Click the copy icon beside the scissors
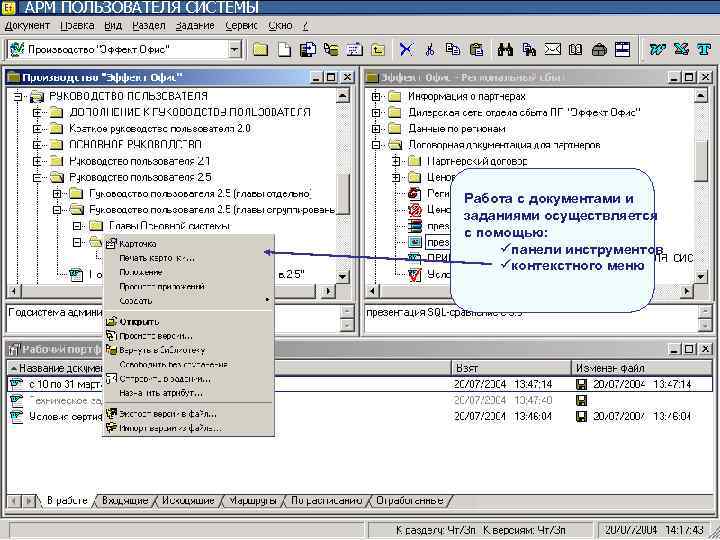Viewport: 720px width, 540px height. tap(453, 49)
